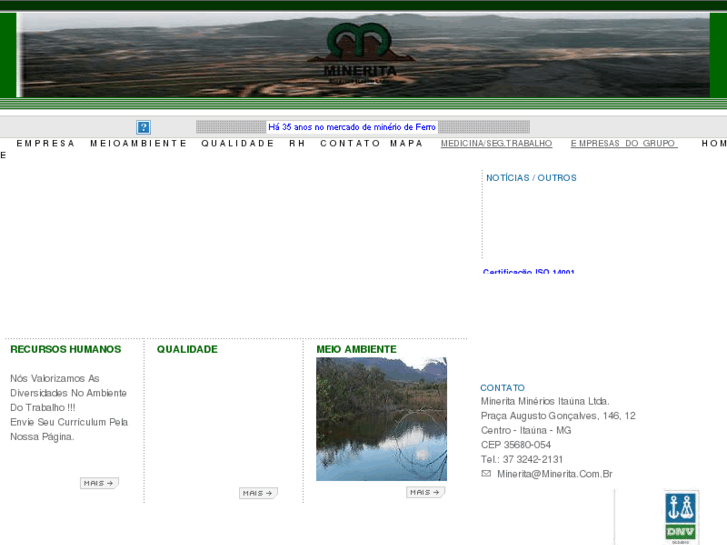Screen dimensions: 727x545
Task: Go to HOME in navigation bar
Action: 714,143
